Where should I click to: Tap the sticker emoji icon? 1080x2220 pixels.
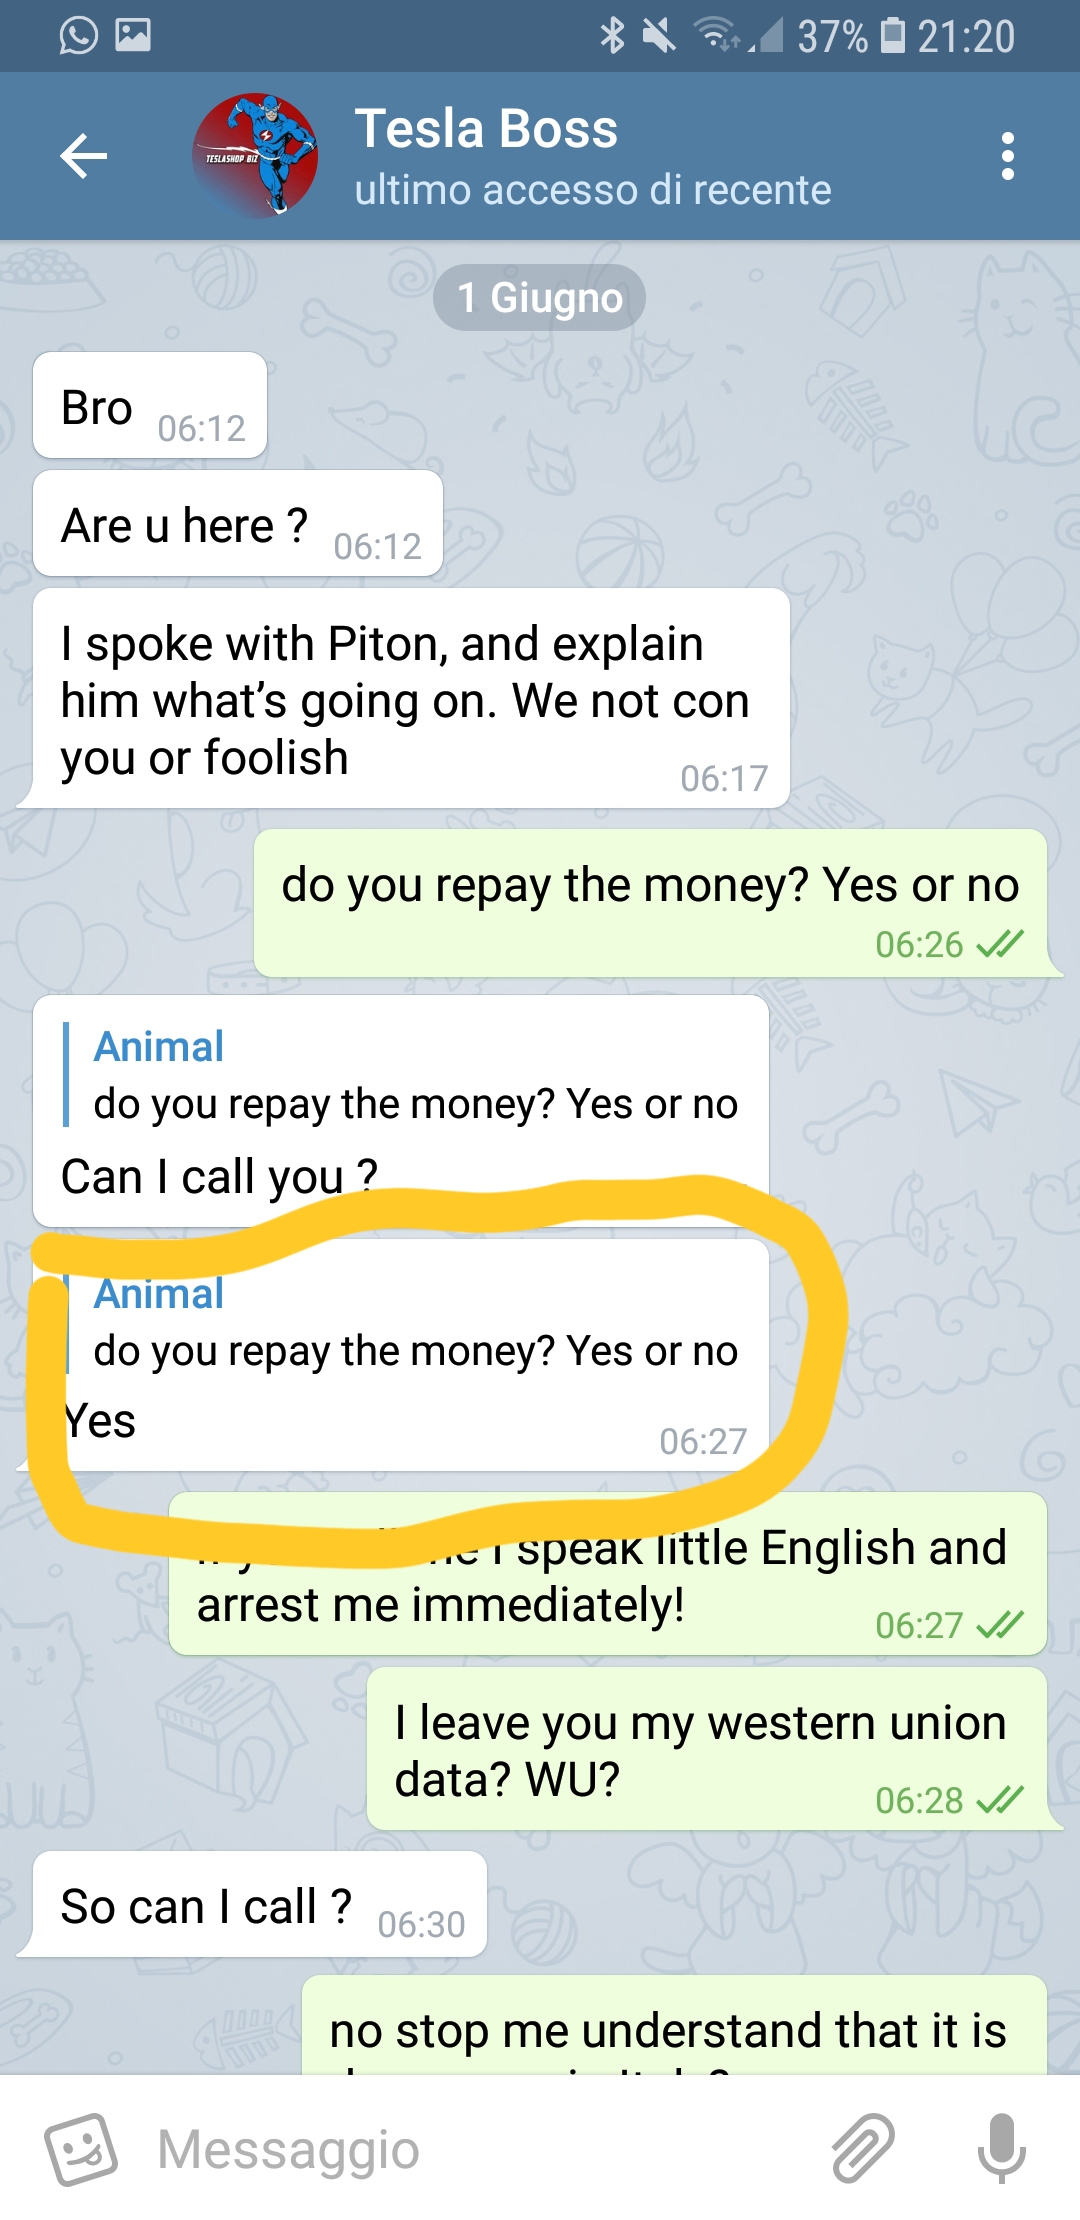tap(81, 2148)
